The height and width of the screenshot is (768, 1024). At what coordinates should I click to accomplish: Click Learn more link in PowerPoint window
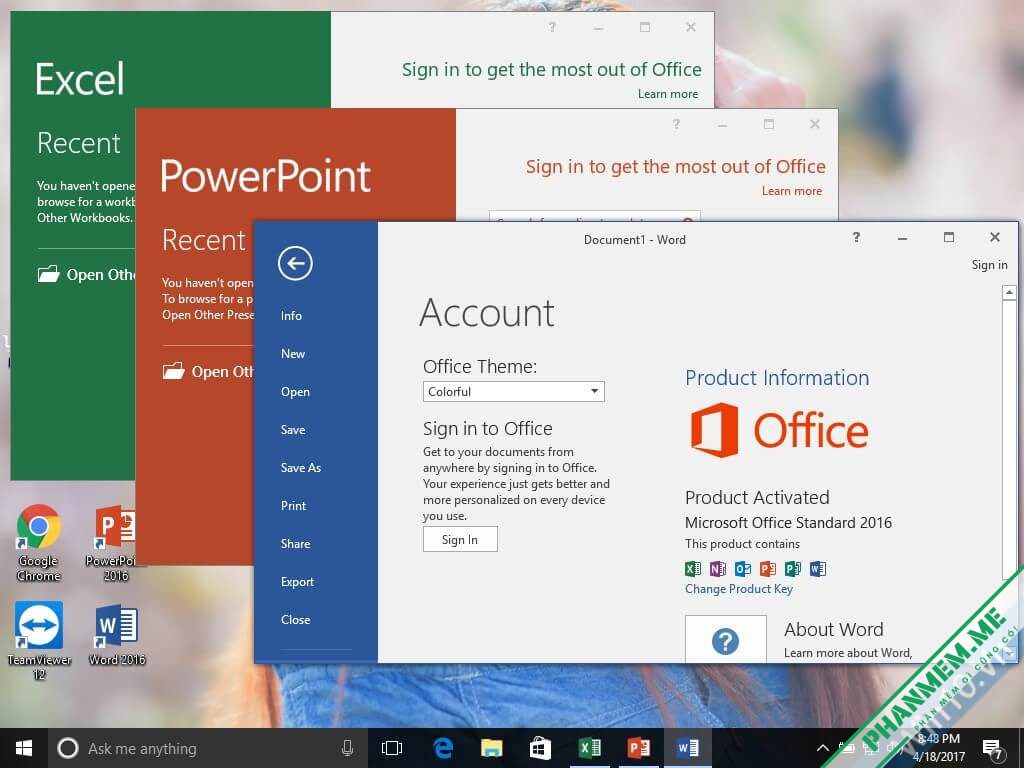(x=792, y=191)
